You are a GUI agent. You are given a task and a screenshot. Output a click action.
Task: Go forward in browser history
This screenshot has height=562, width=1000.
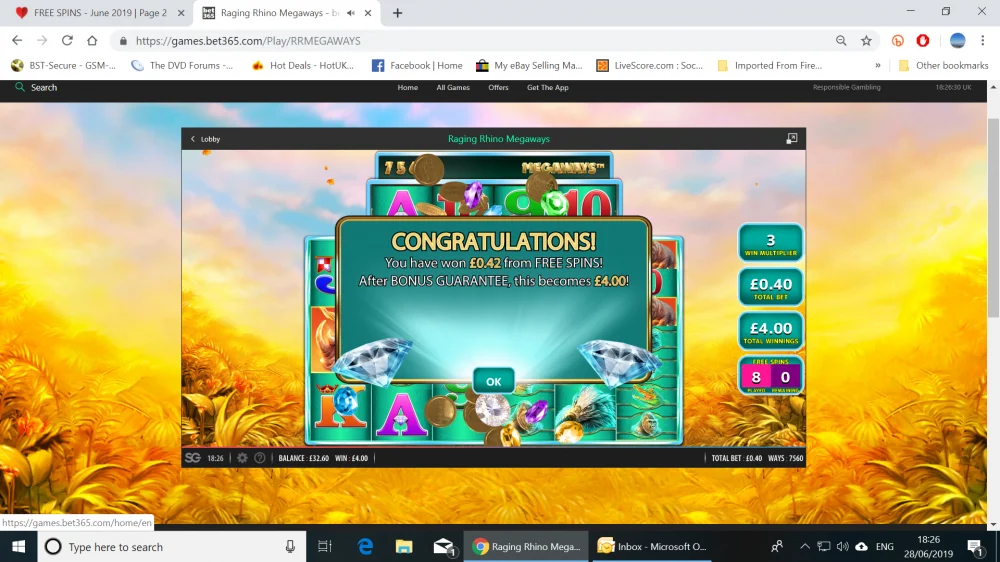click(x=42, y=41)
